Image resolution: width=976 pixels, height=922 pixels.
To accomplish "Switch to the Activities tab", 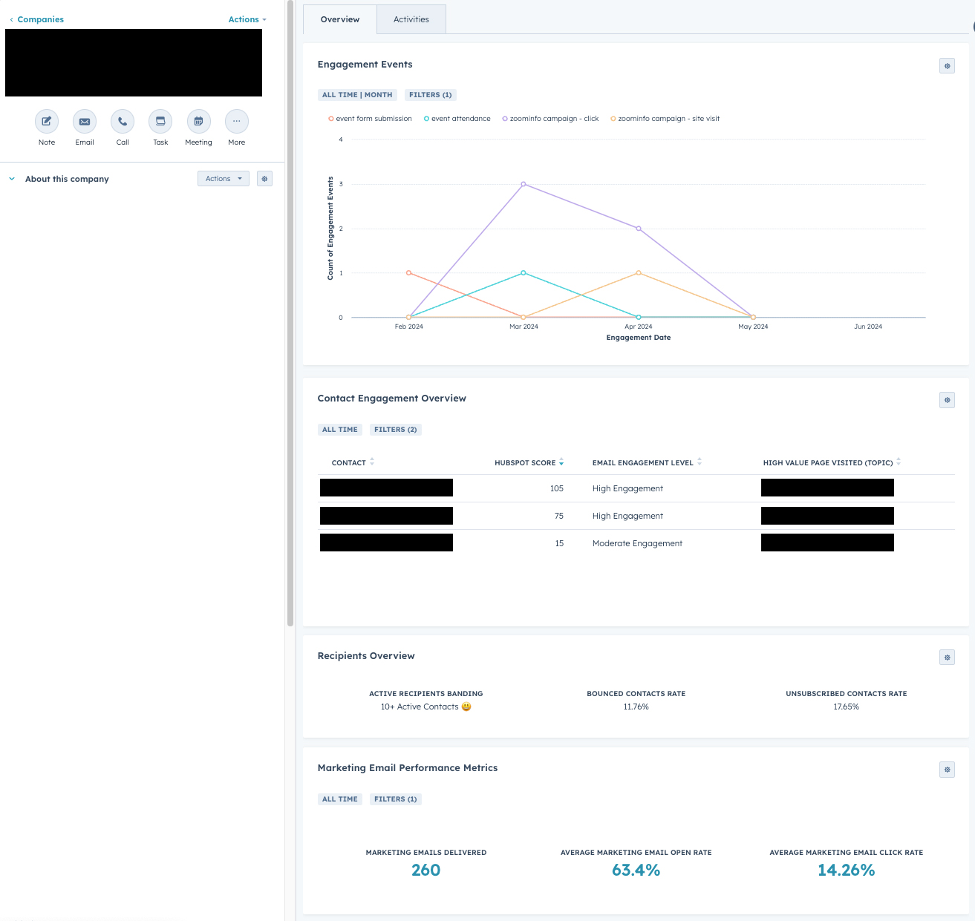I will click(x=411, y=19).
